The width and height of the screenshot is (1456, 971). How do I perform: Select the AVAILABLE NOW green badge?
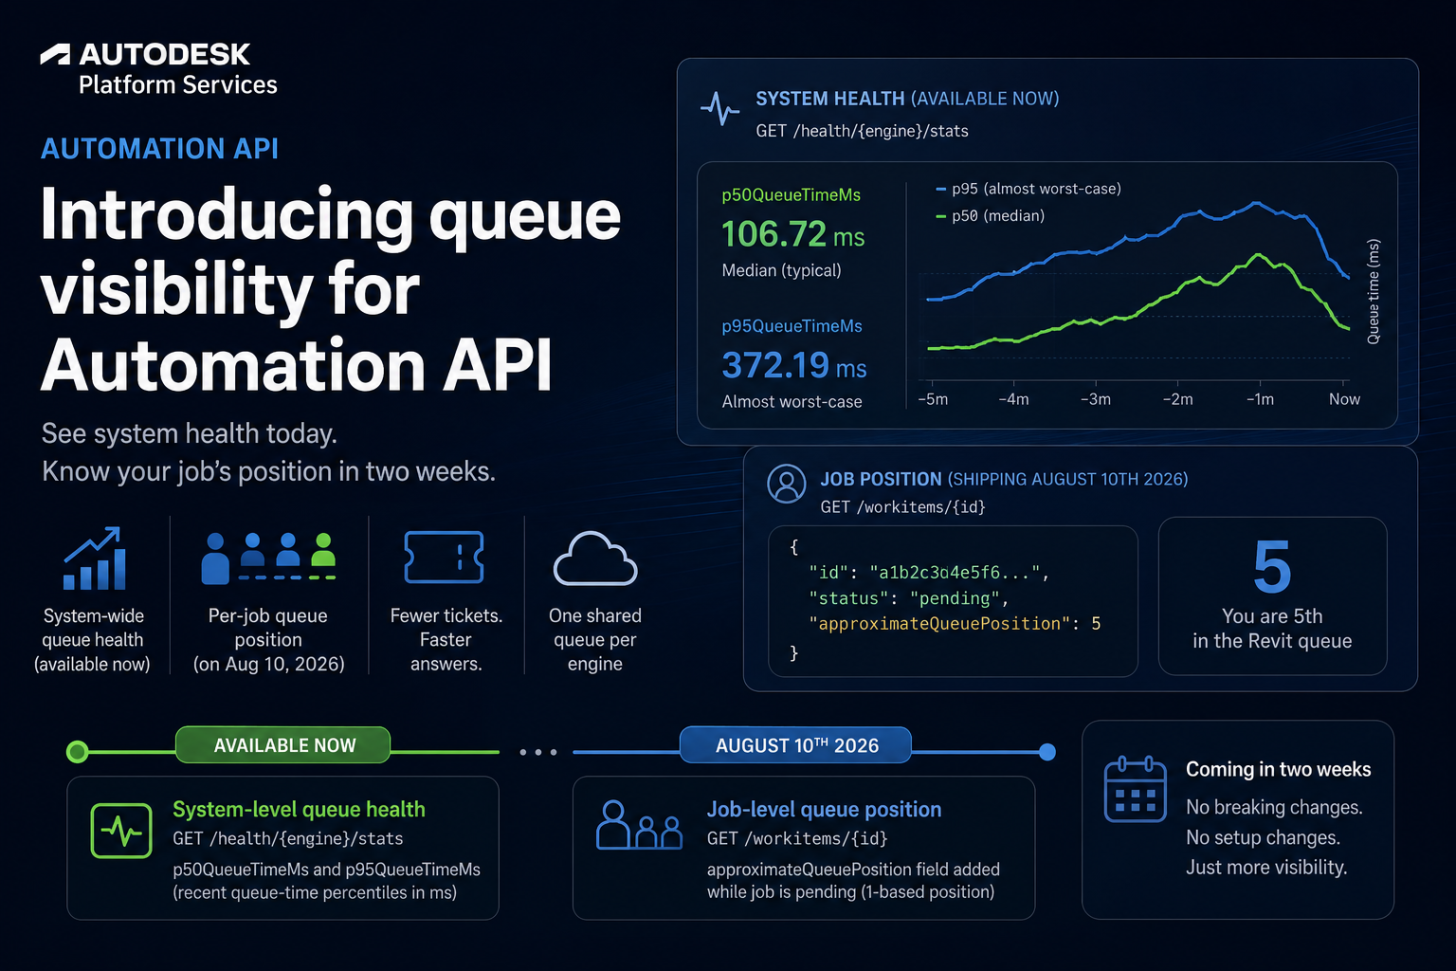tap(284, 745)
